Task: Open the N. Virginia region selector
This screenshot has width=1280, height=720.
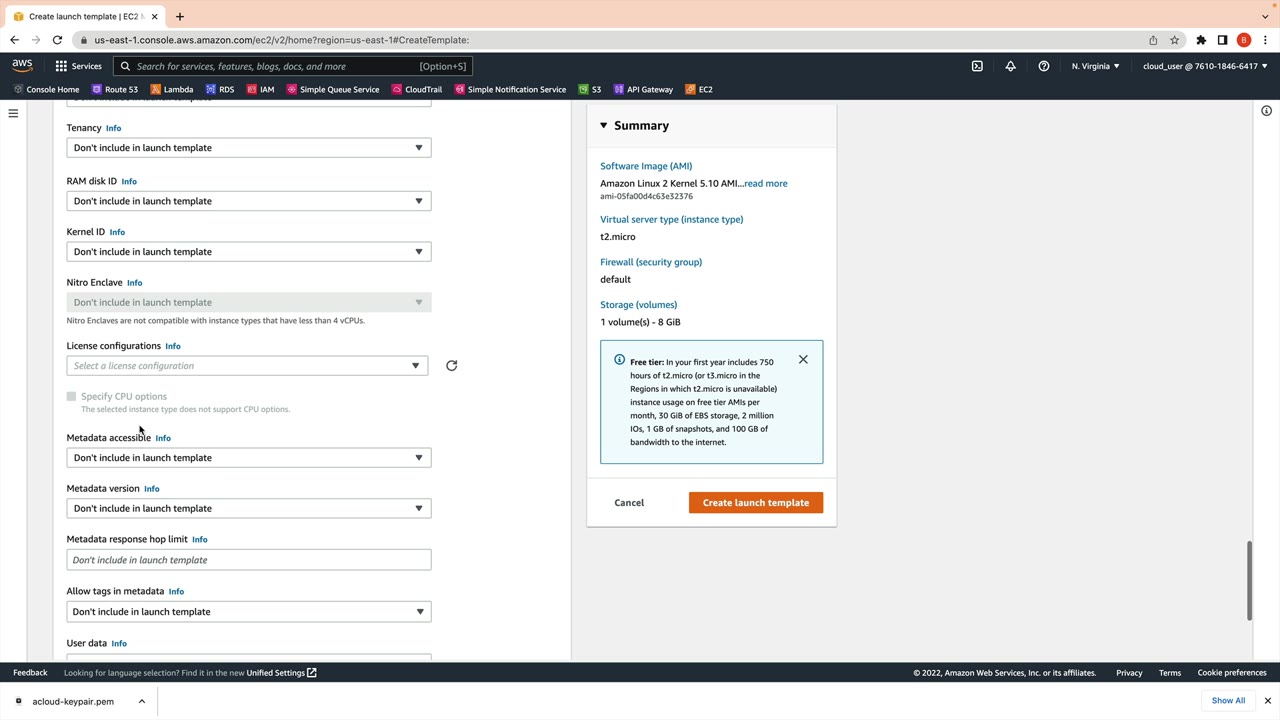Action: 1096,66
